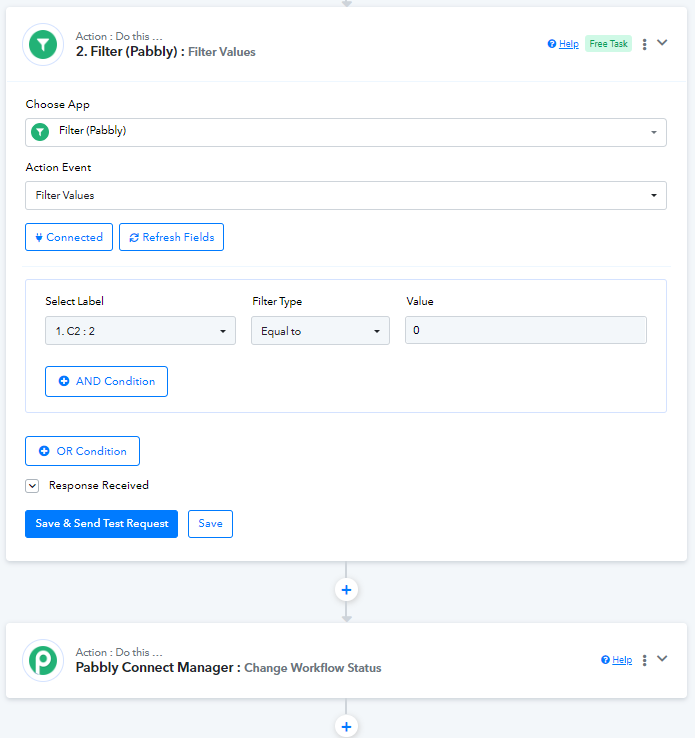
Task: Open the Action Event dropdown
Action: 346,195
